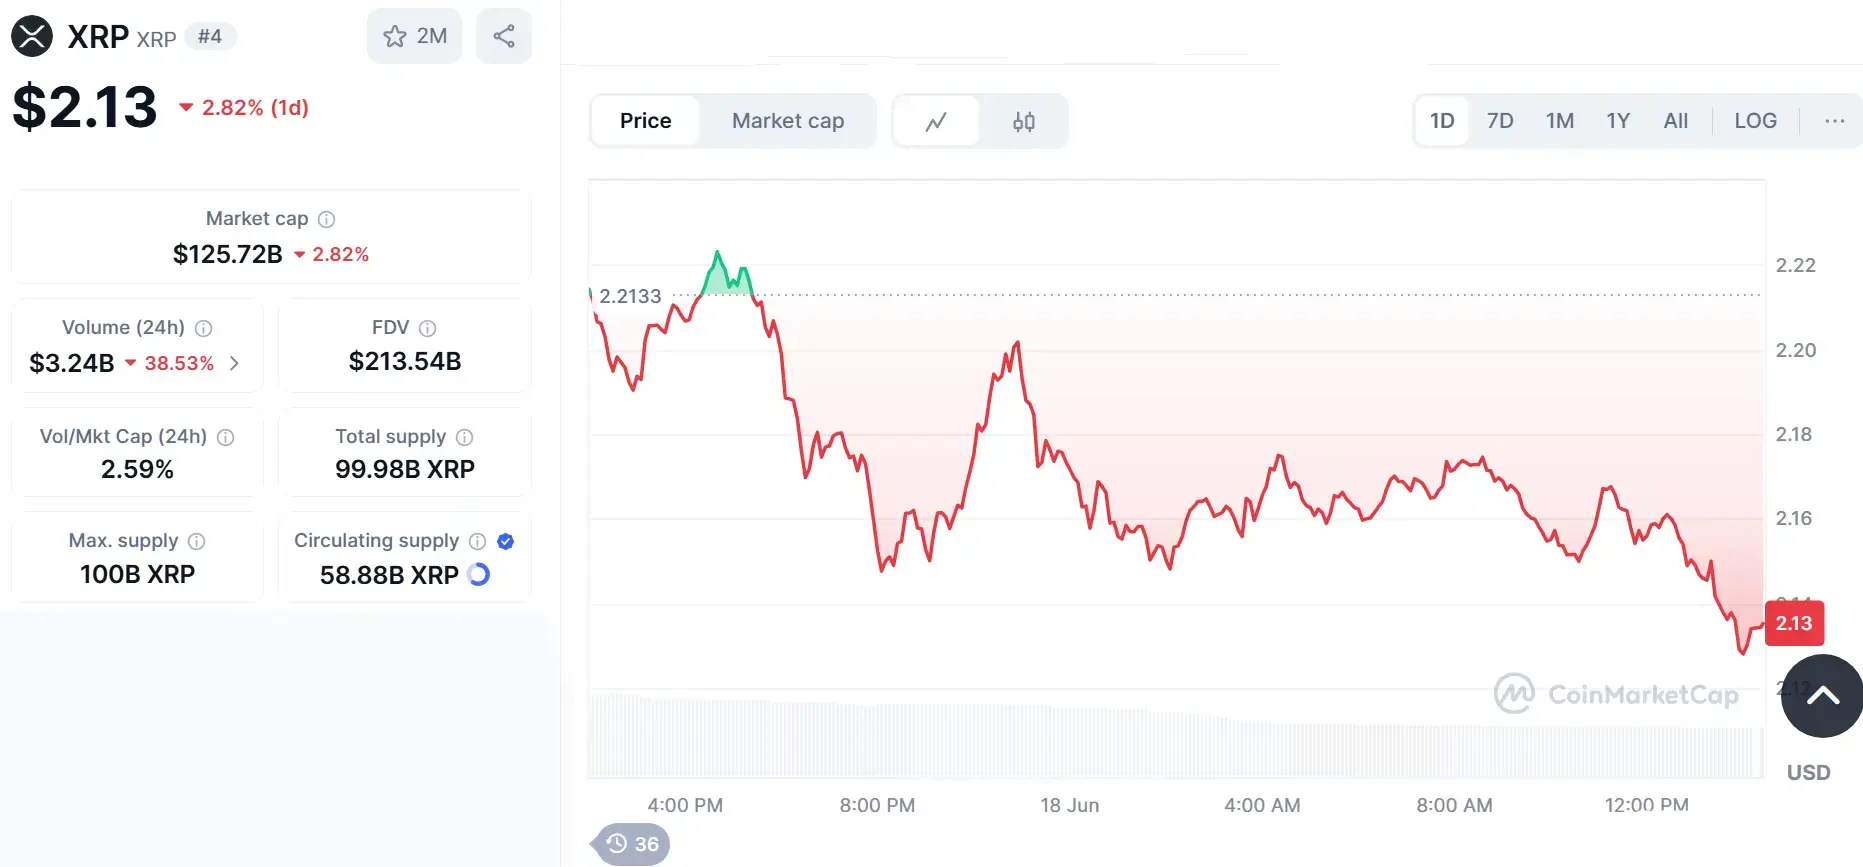Expand Volume (24h) details chevron

coord(234,363)
